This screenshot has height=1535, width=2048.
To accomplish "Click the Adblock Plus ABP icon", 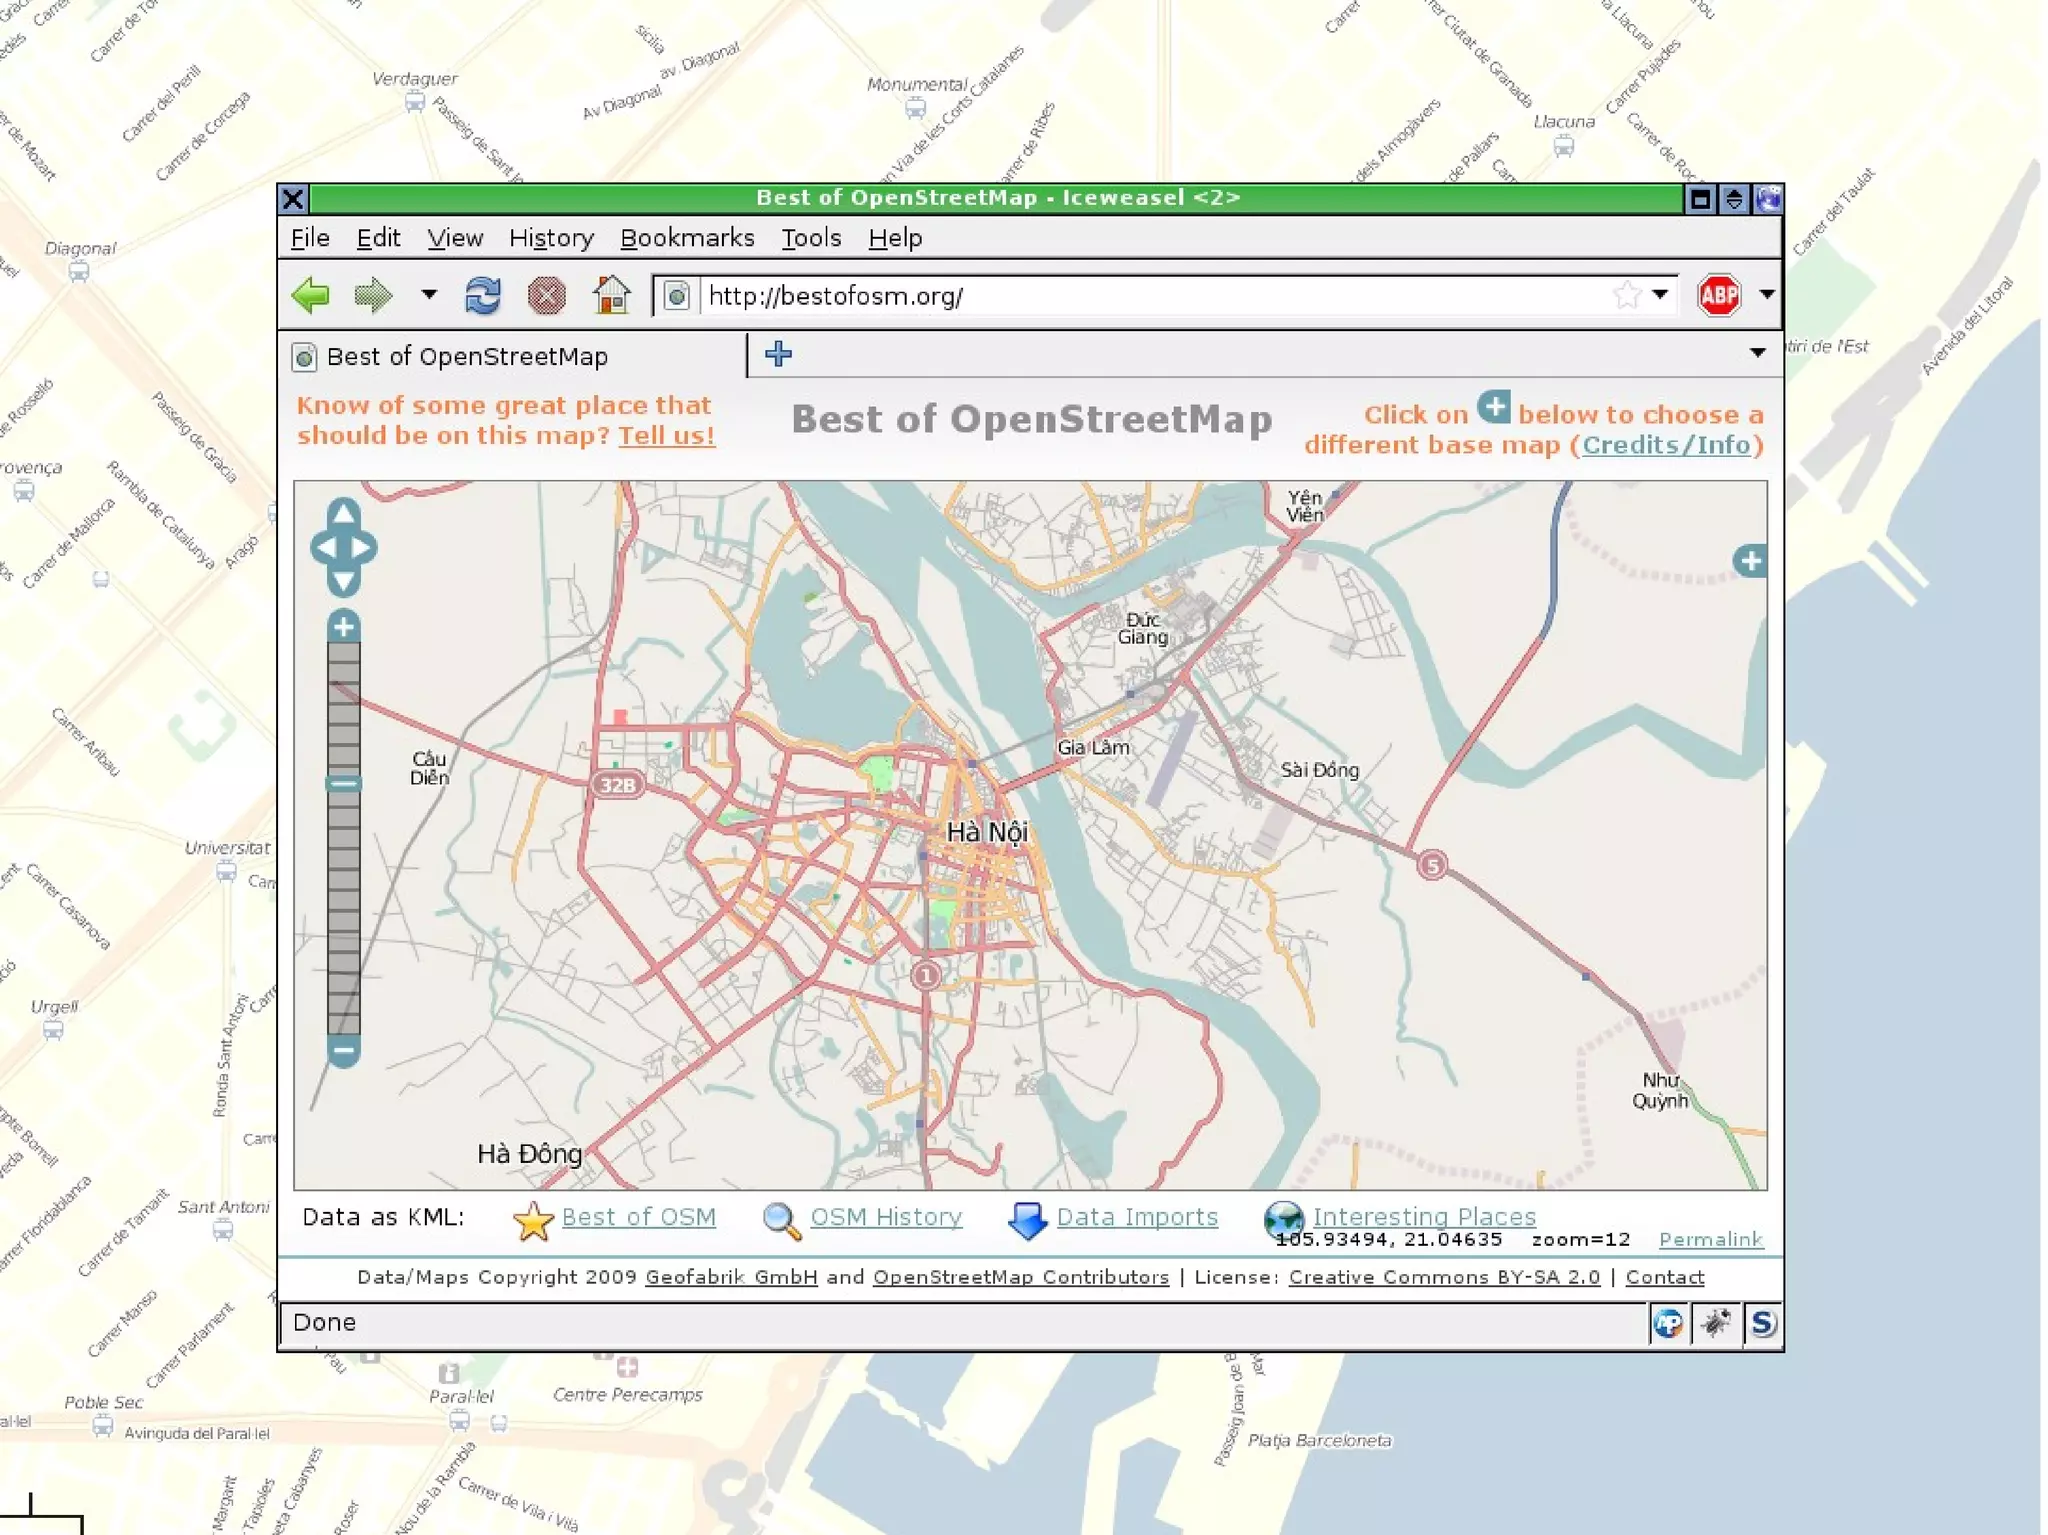I will click(1718, 295).
